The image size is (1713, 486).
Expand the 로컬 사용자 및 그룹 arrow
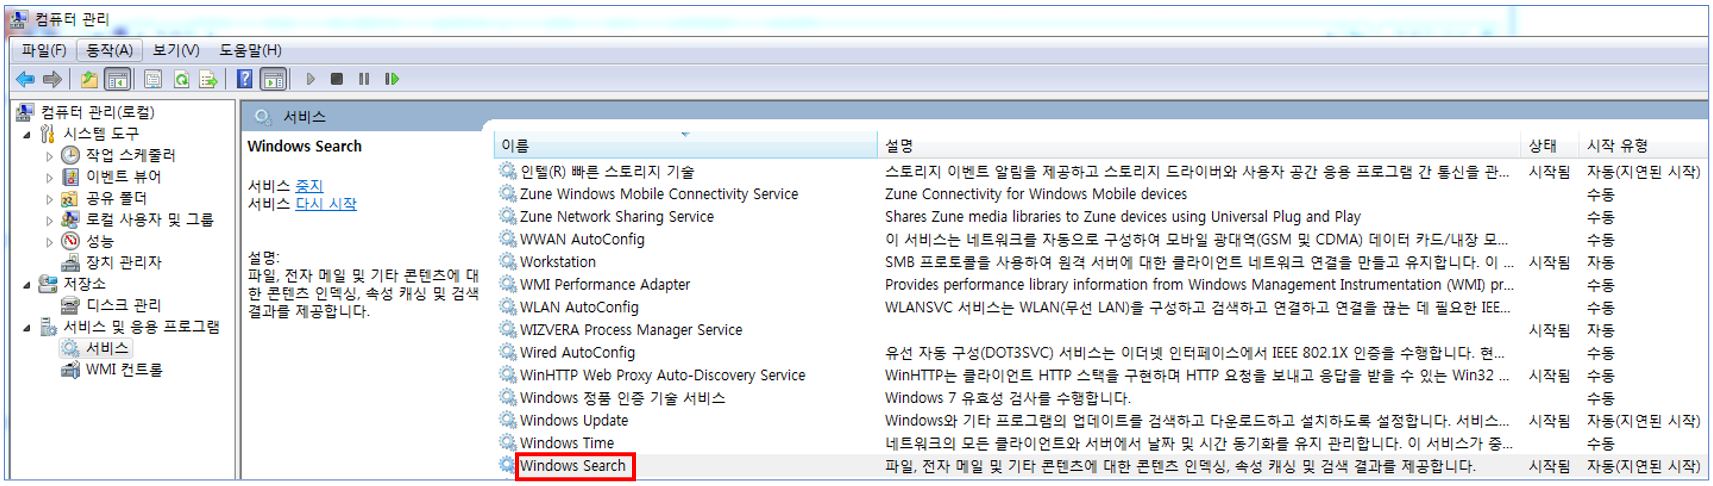pyautogui.click(x=50, y=220)
